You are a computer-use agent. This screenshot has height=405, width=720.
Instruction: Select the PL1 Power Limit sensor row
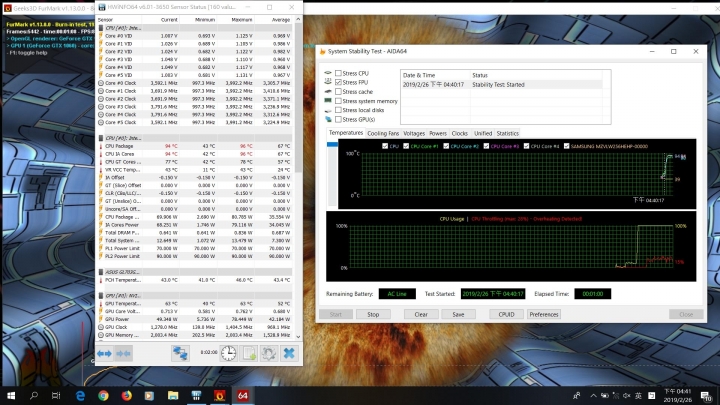pos(195,248)
